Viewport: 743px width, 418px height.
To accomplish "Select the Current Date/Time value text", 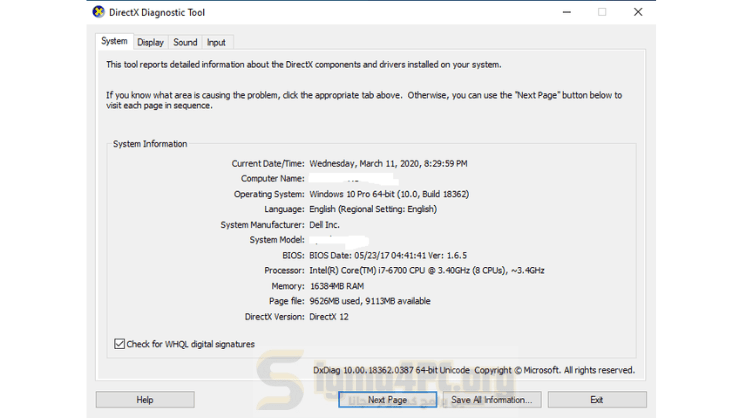I will 388,164.
